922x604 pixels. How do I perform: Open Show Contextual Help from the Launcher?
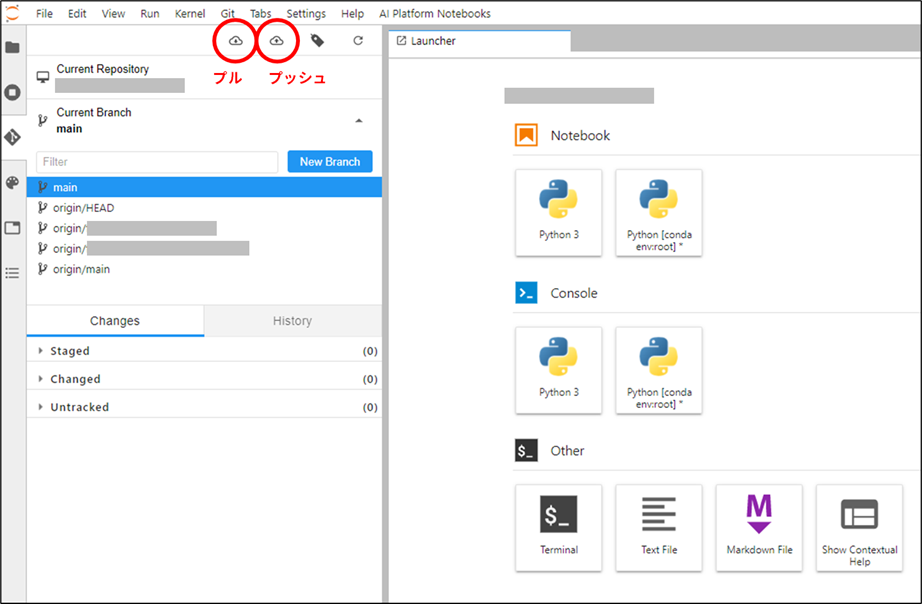858,528
